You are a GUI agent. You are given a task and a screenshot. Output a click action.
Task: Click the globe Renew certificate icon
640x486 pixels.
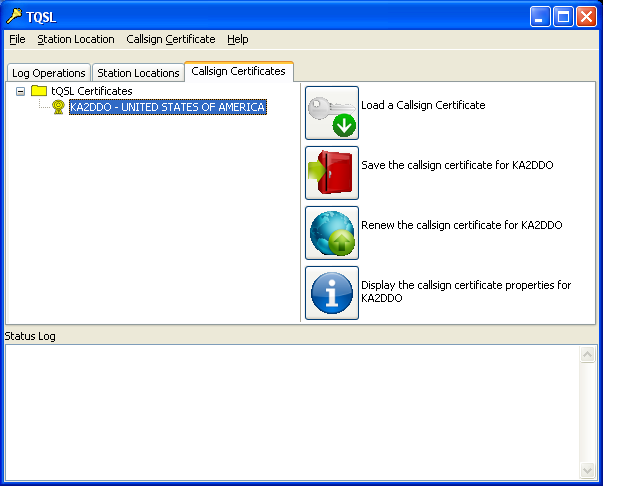(332, 233)
